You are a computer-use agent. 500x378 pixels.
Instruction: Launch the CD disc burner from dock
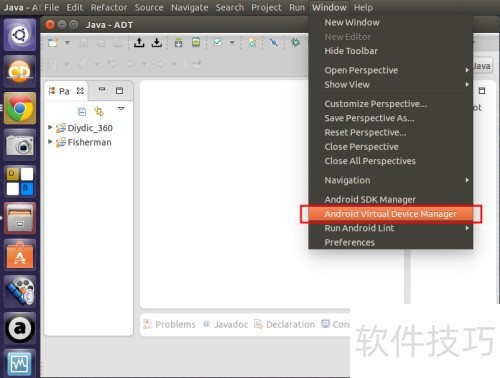(20, 71)
